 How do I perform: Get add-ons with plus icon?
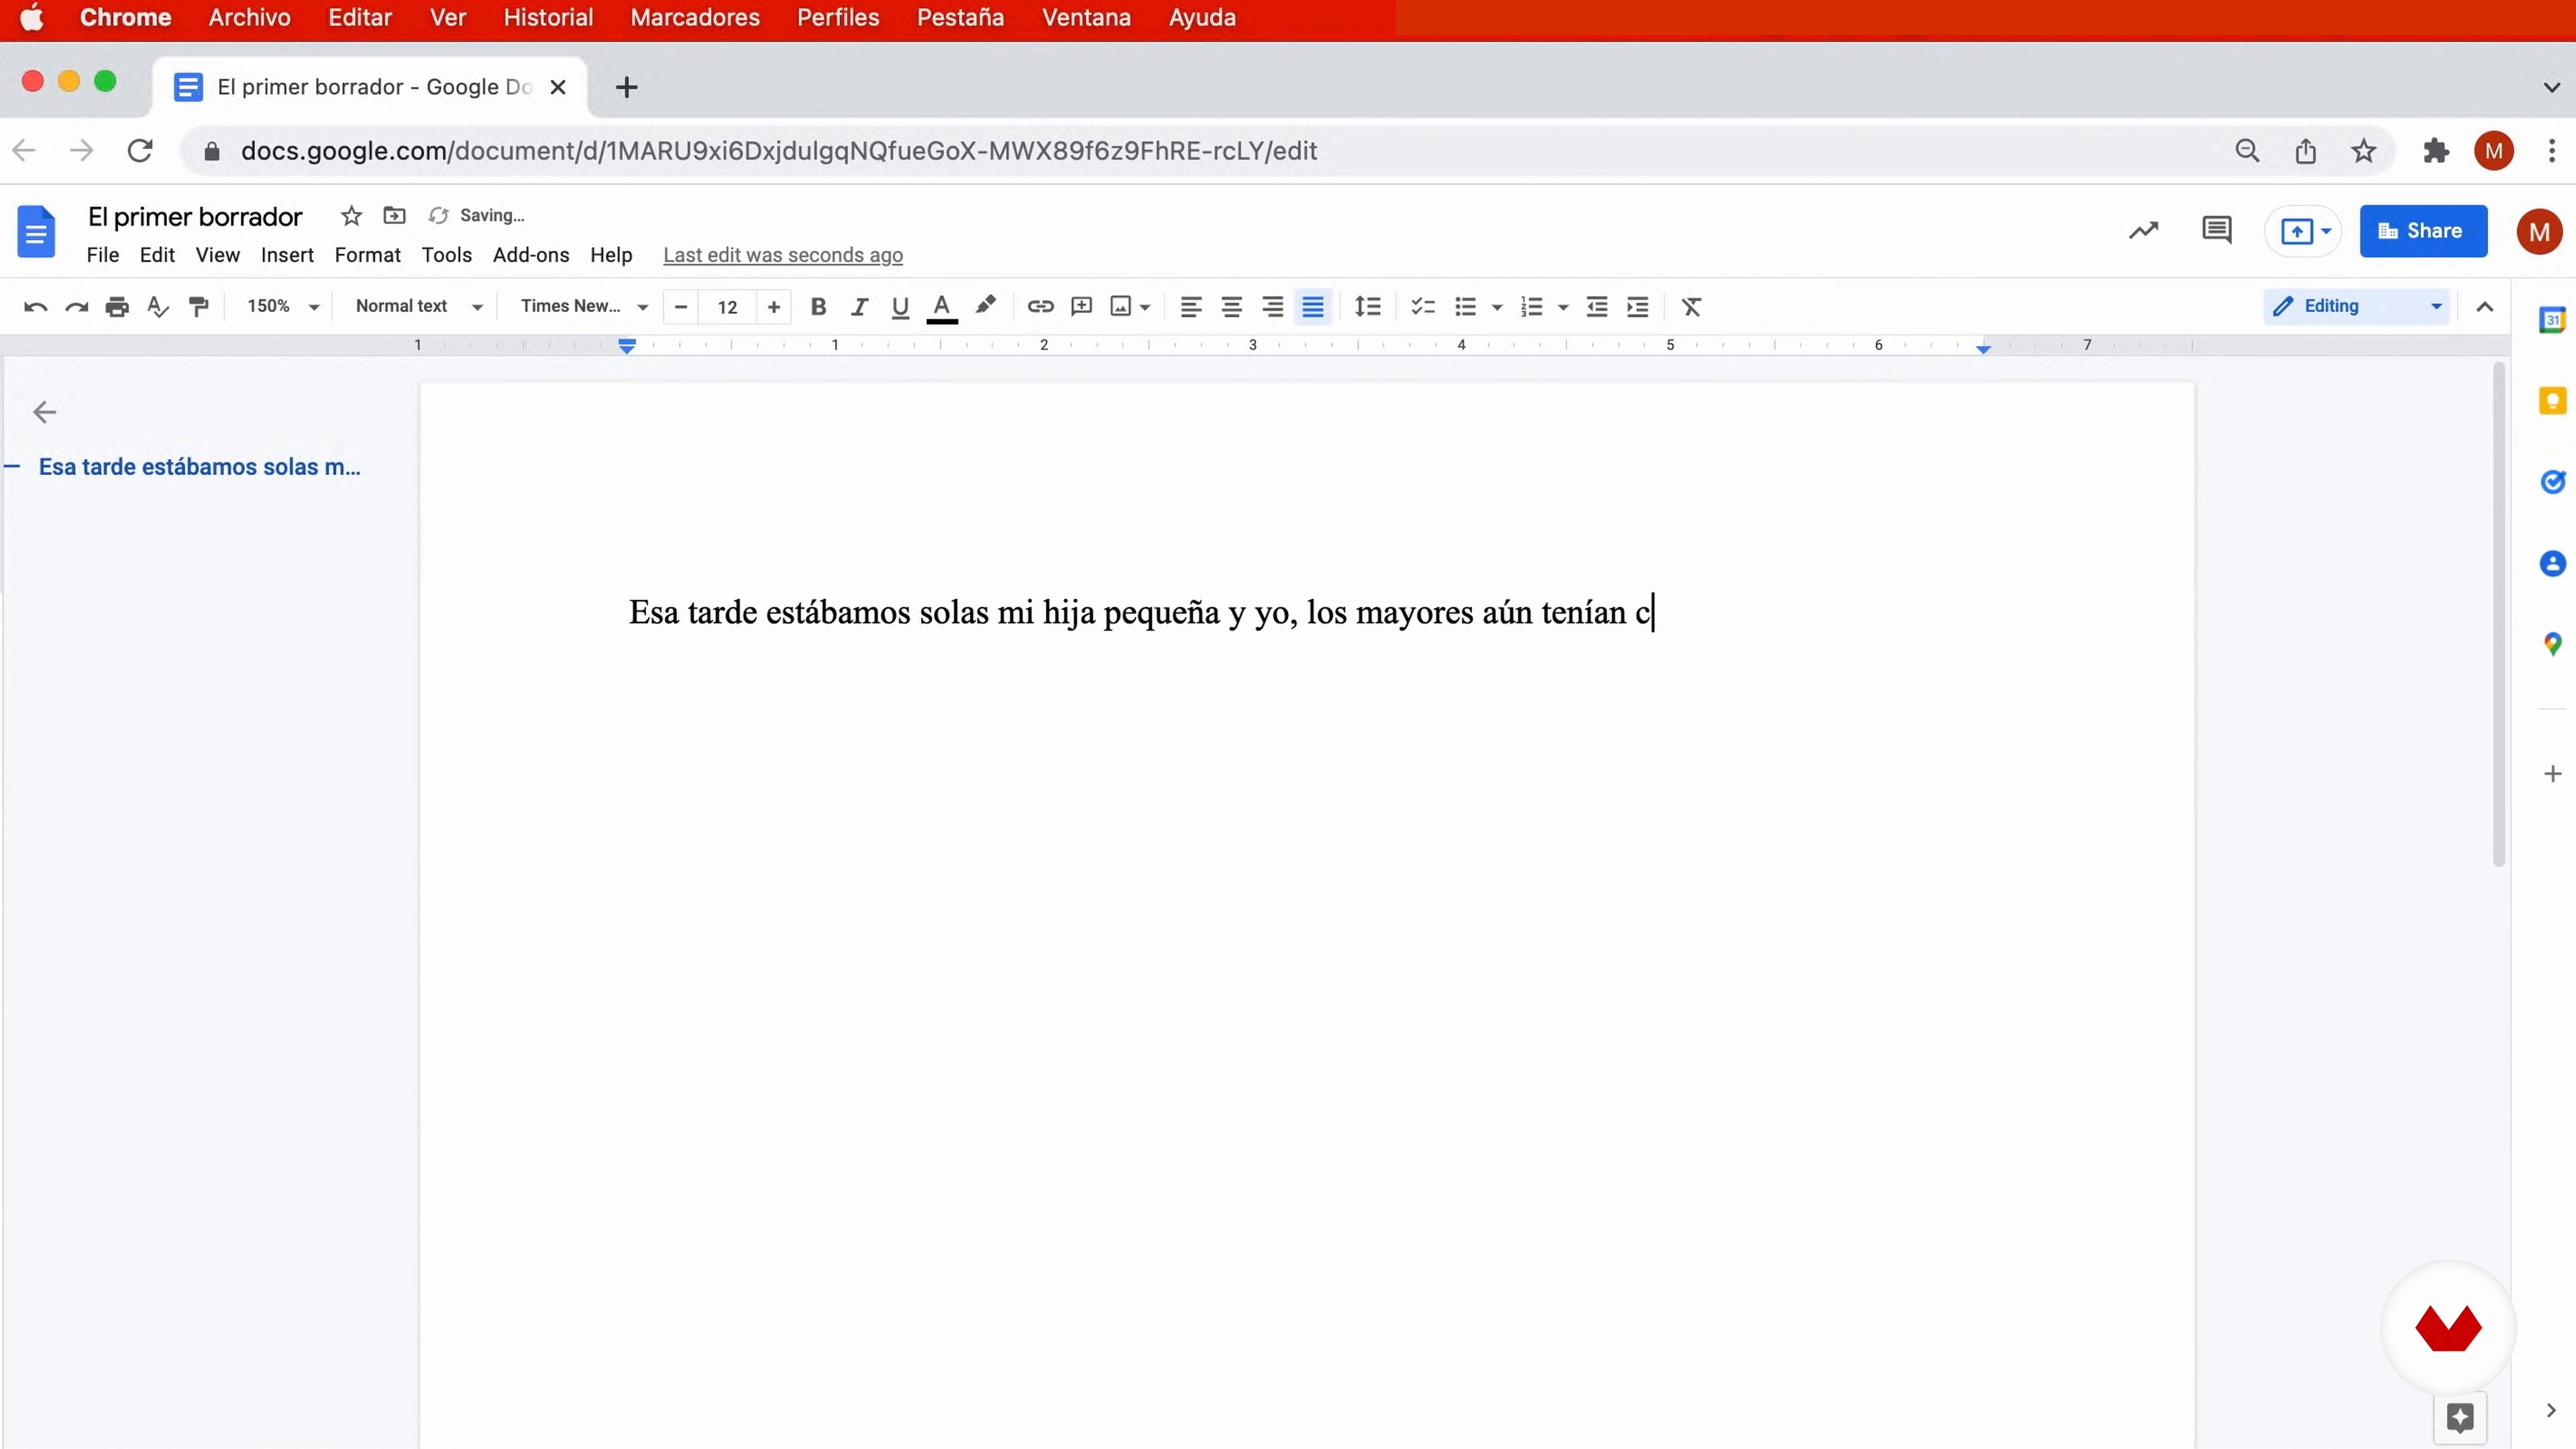[2553, 774]
